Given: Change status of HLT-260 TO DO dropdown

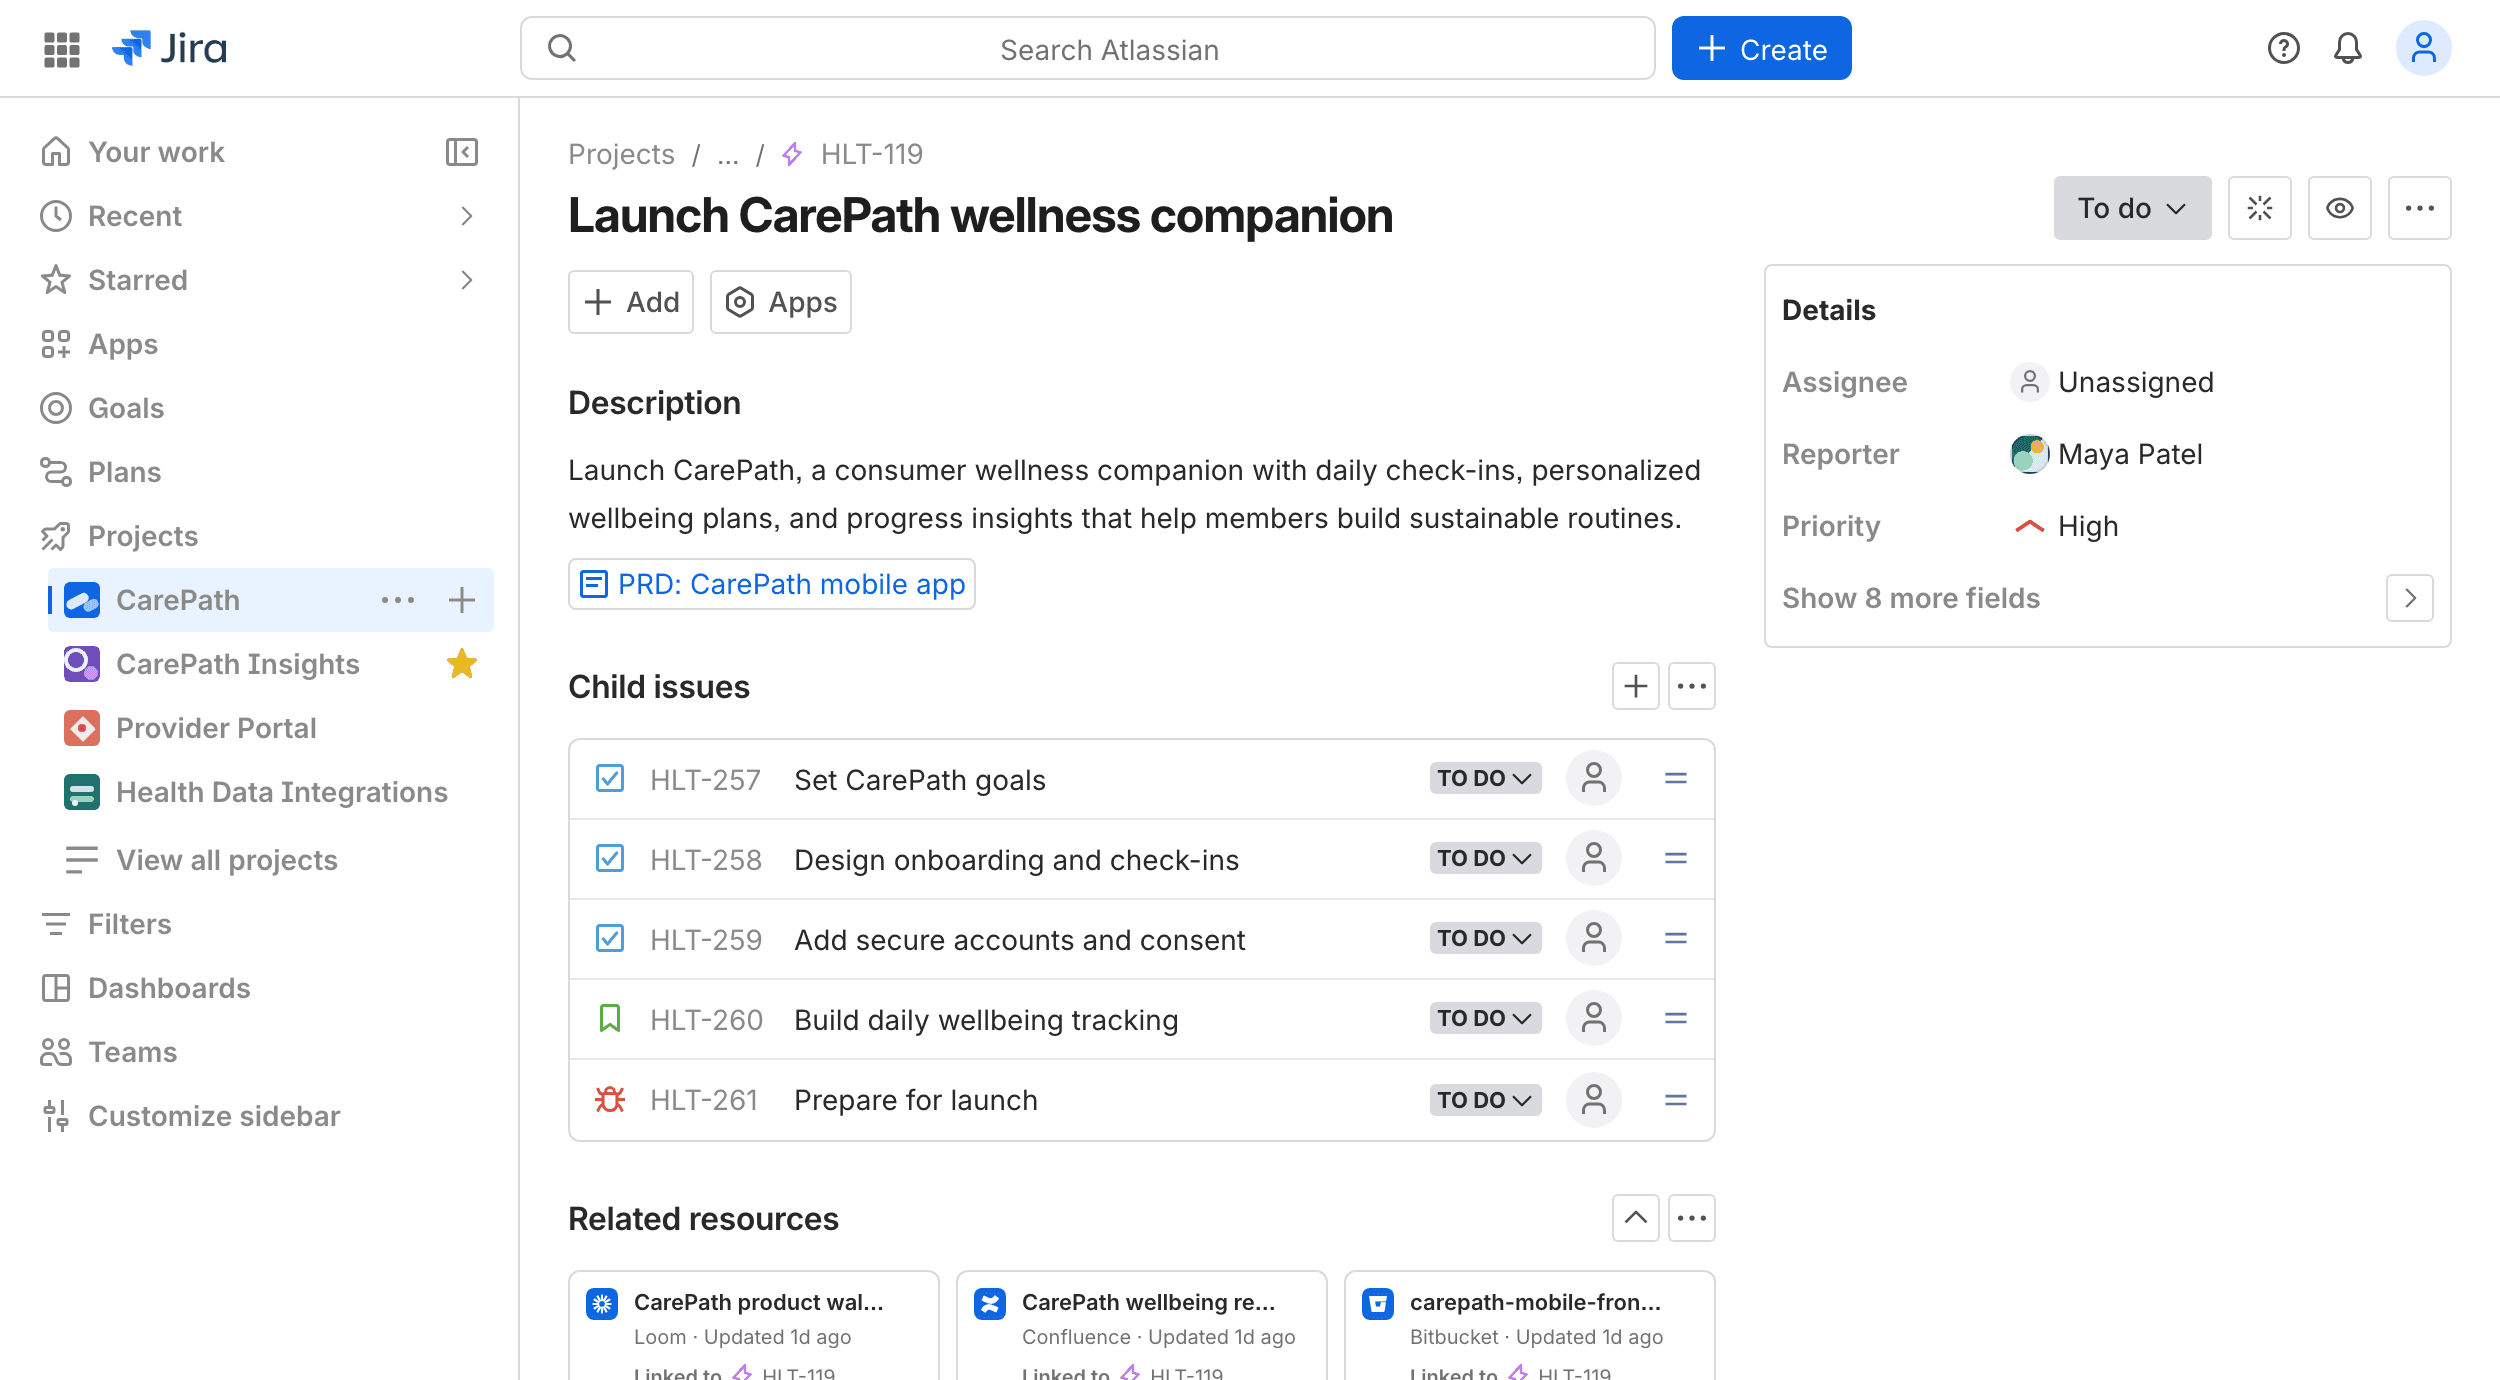Looking at the screenshot, I should 1484,1018.
